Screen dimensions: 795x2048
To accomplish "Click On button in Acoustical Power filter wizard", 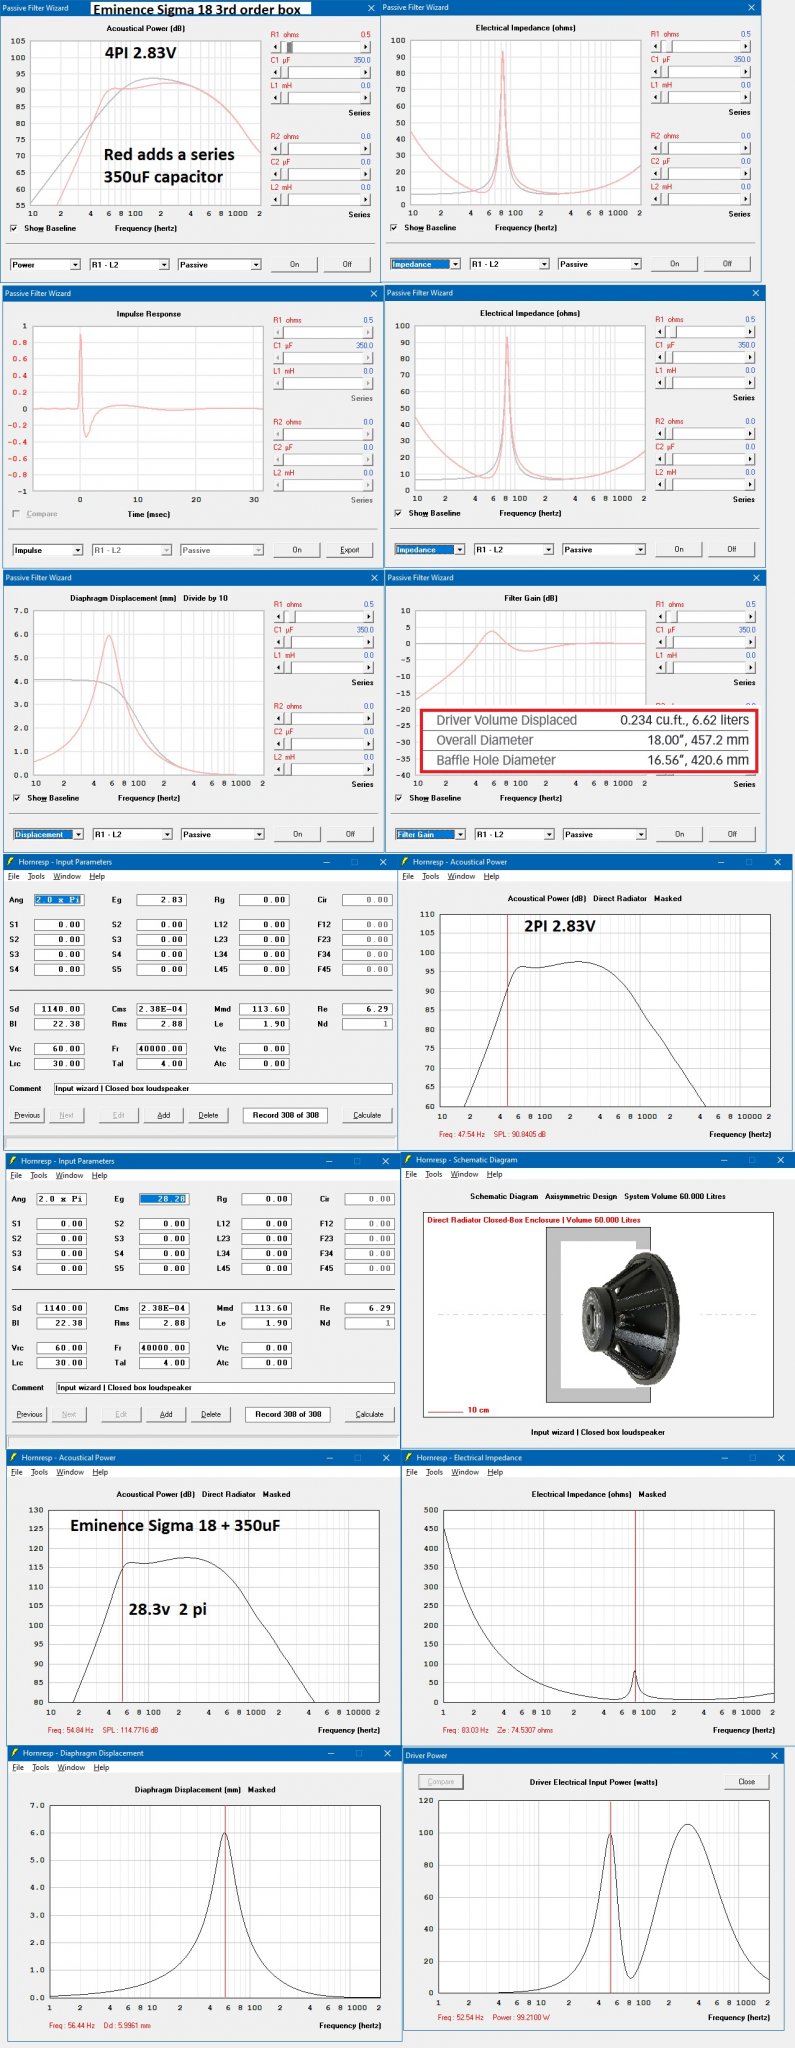I will pos(294,265).
